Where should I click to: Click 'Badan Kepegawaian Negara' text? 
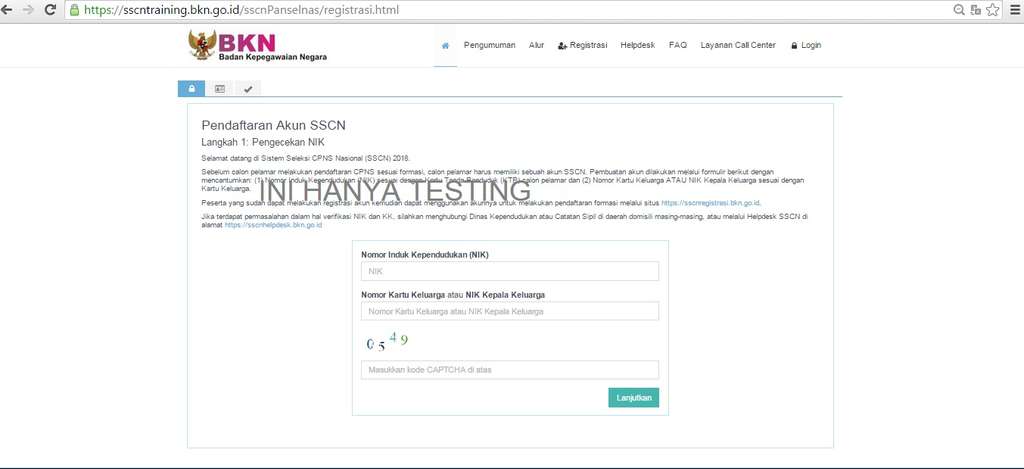273,57
